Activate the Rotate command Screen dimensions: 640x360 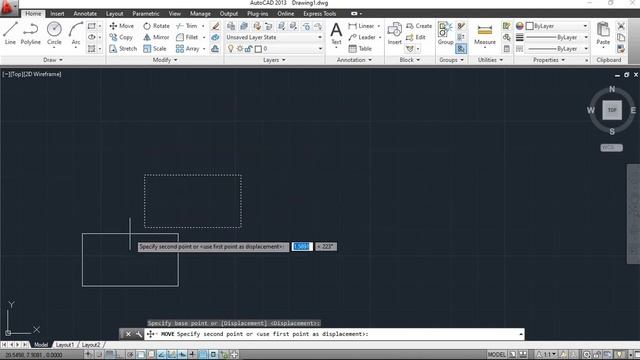[x=156, y=26]
